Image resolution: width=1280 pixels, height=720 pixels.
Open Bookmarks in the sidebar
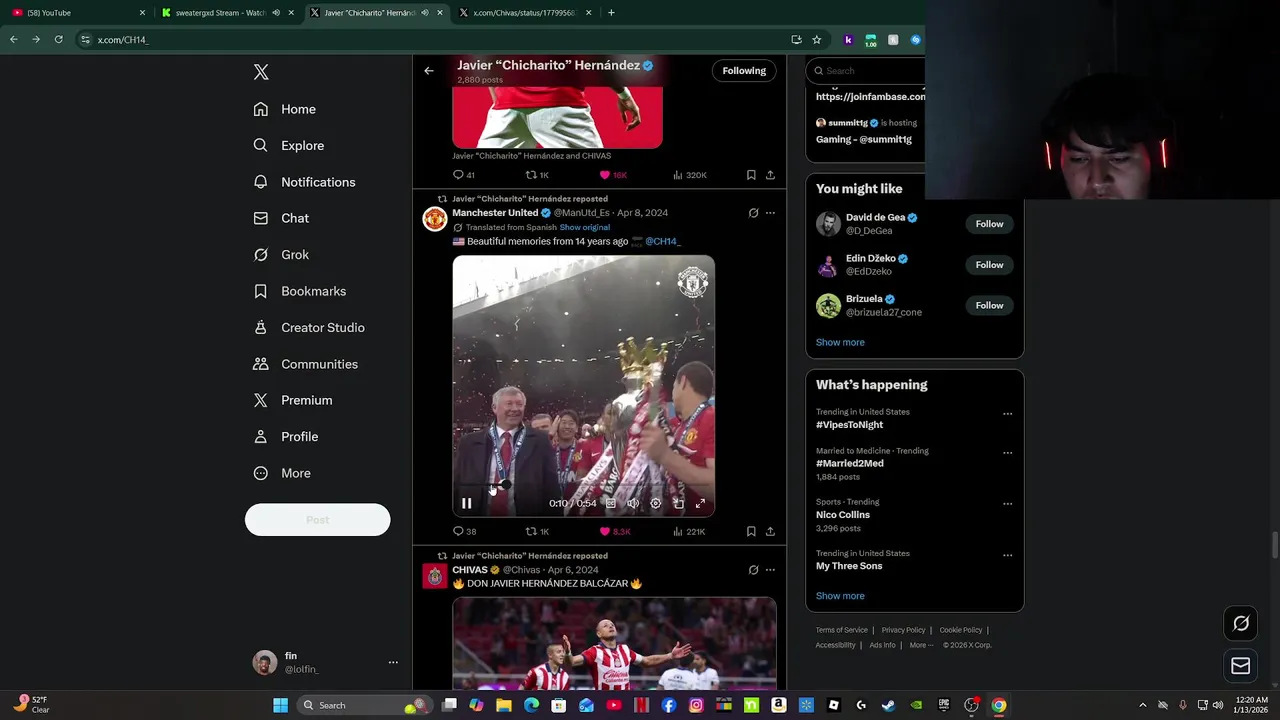(x=300, y=291)
